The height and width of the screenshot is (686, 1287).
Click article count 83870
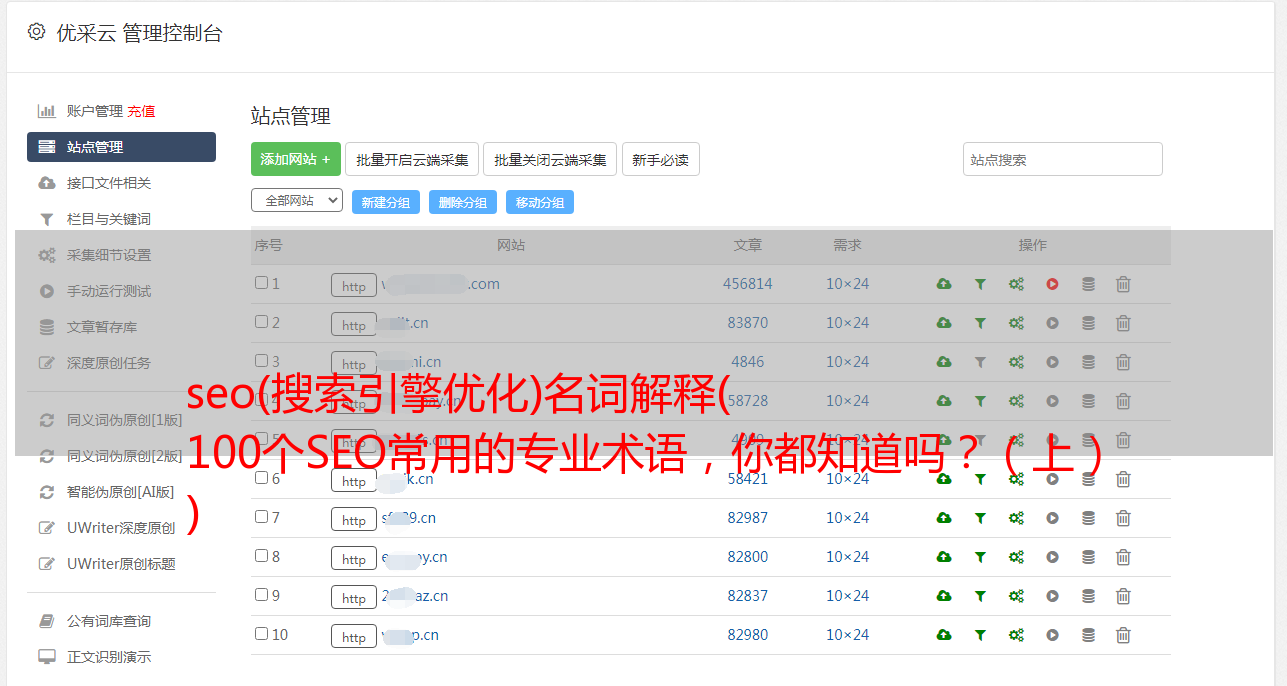[x=748, y=323]
